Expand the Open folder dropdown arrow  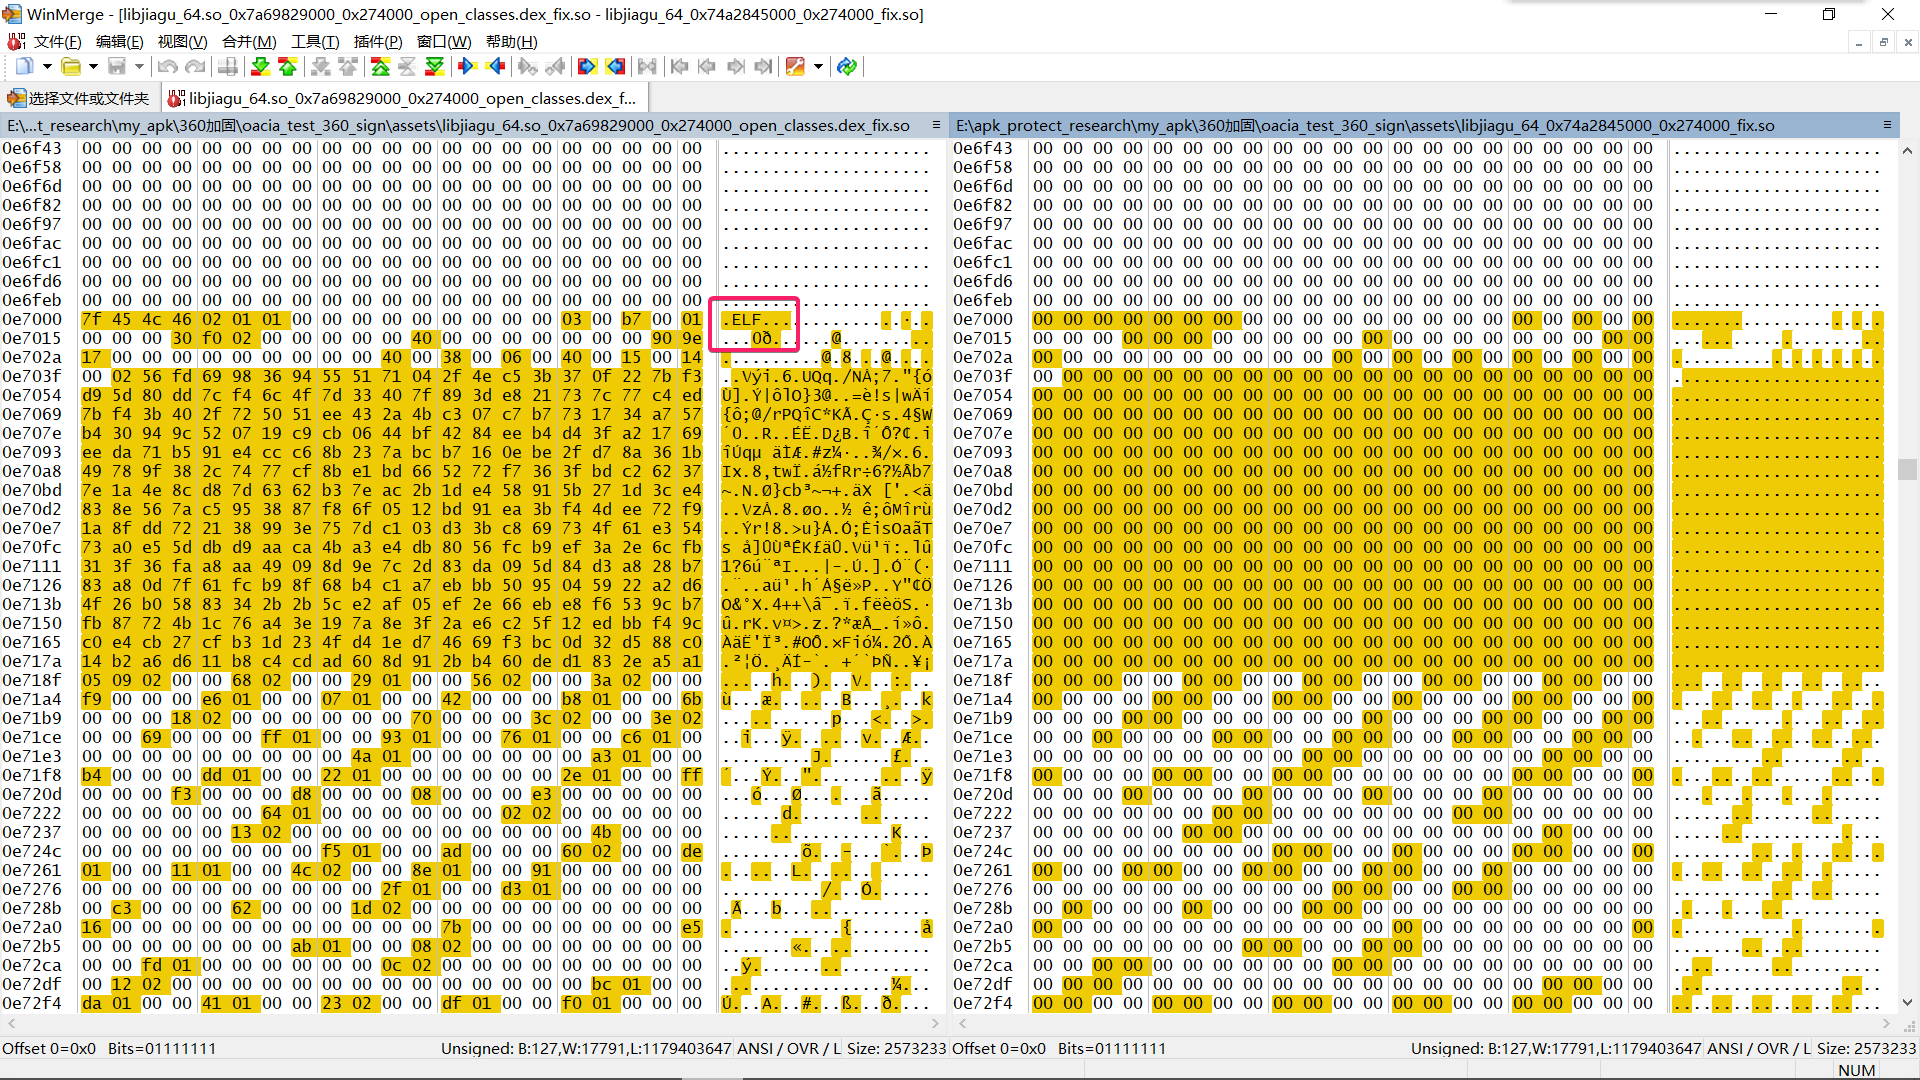93,67
